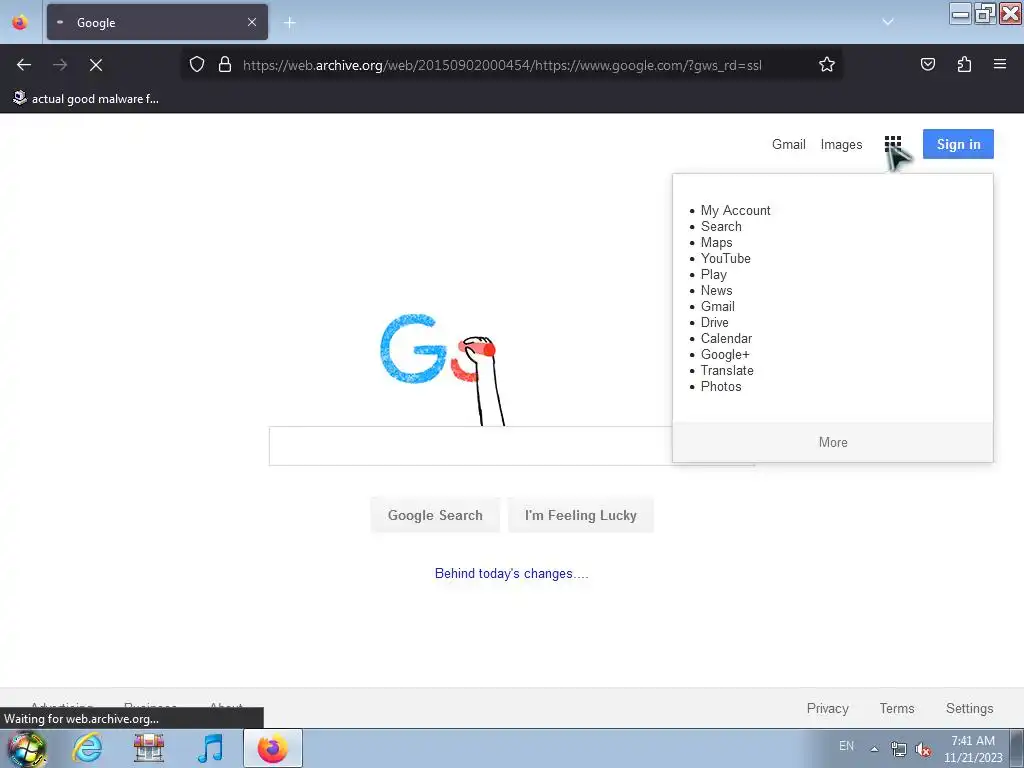This screenshot has height=768, width=1024.
Task: Choose Translate in apps menu
Action: tap(727, 370)
